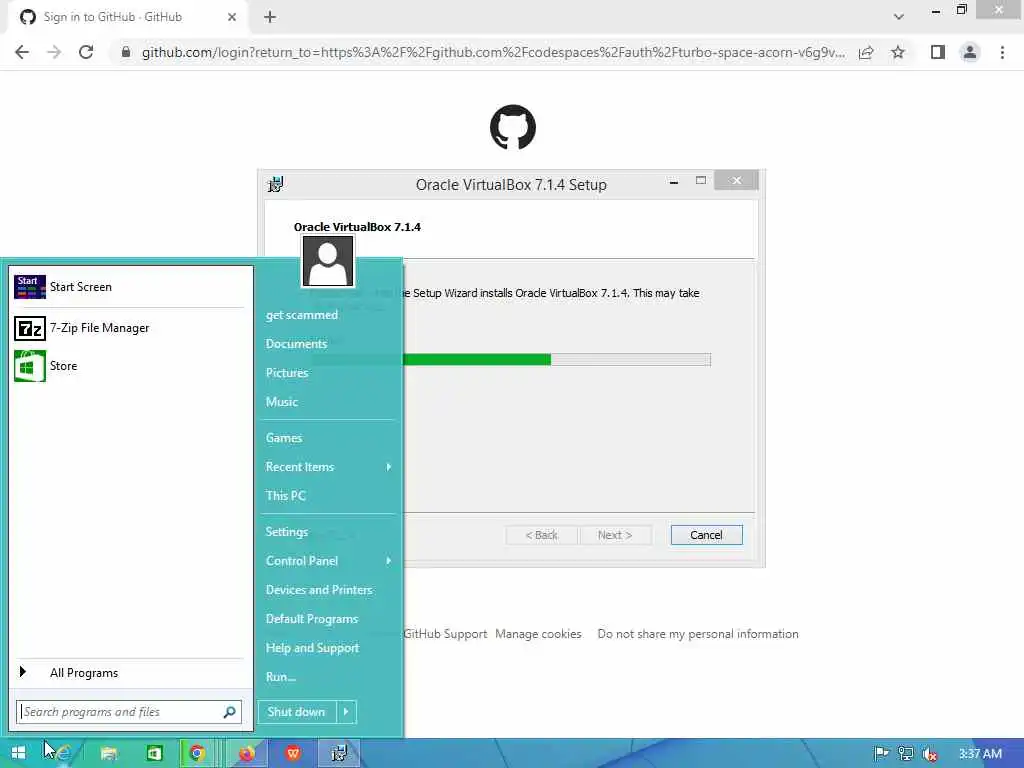The width and height of the screenshot is (1024, 768).
Task: Close the Sign in to GitHub tab
Action: click(x=232, y=17)
